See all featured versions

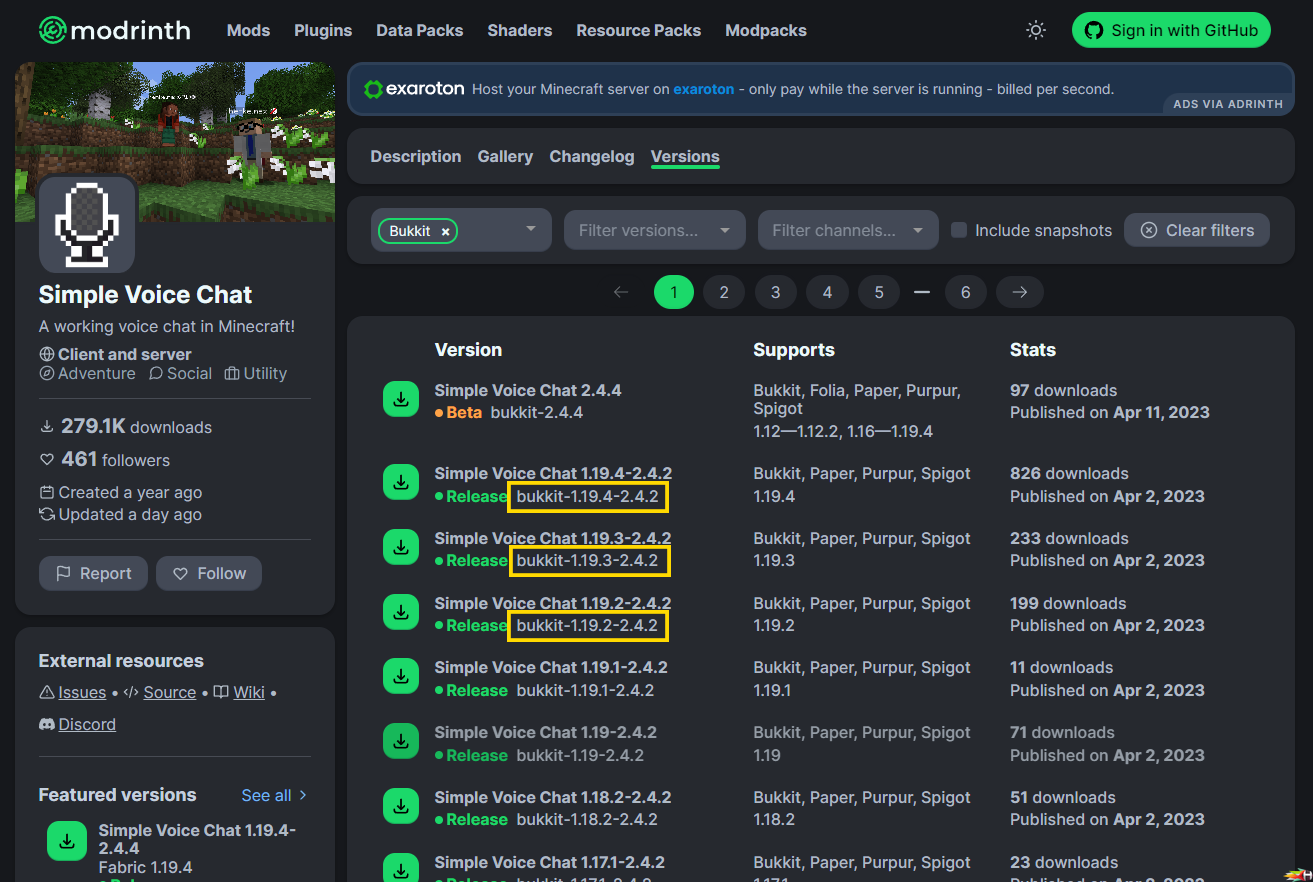pos(274,795)
